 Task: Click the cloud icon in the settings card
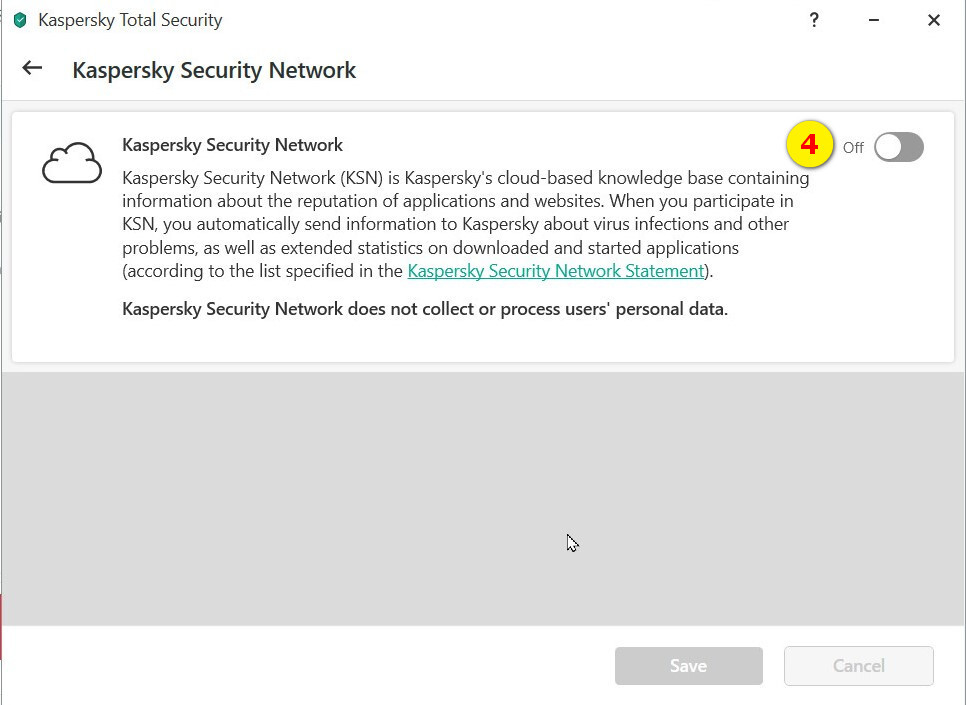coord(72,163)
